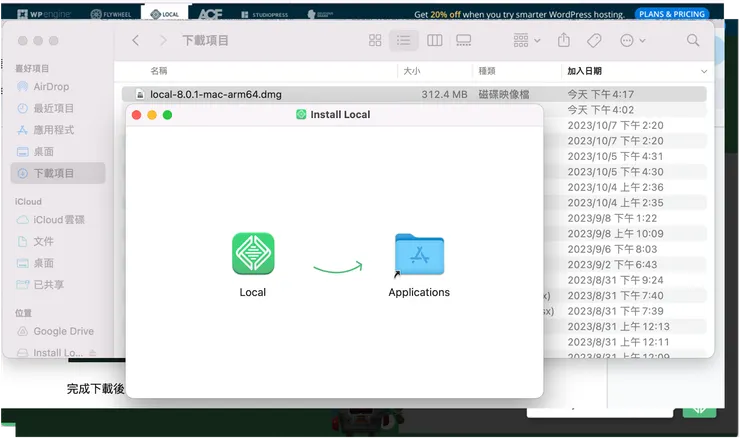Switch Finder to gallery view
The width and height of the screenshot is (740, 438).
(463, 41)
